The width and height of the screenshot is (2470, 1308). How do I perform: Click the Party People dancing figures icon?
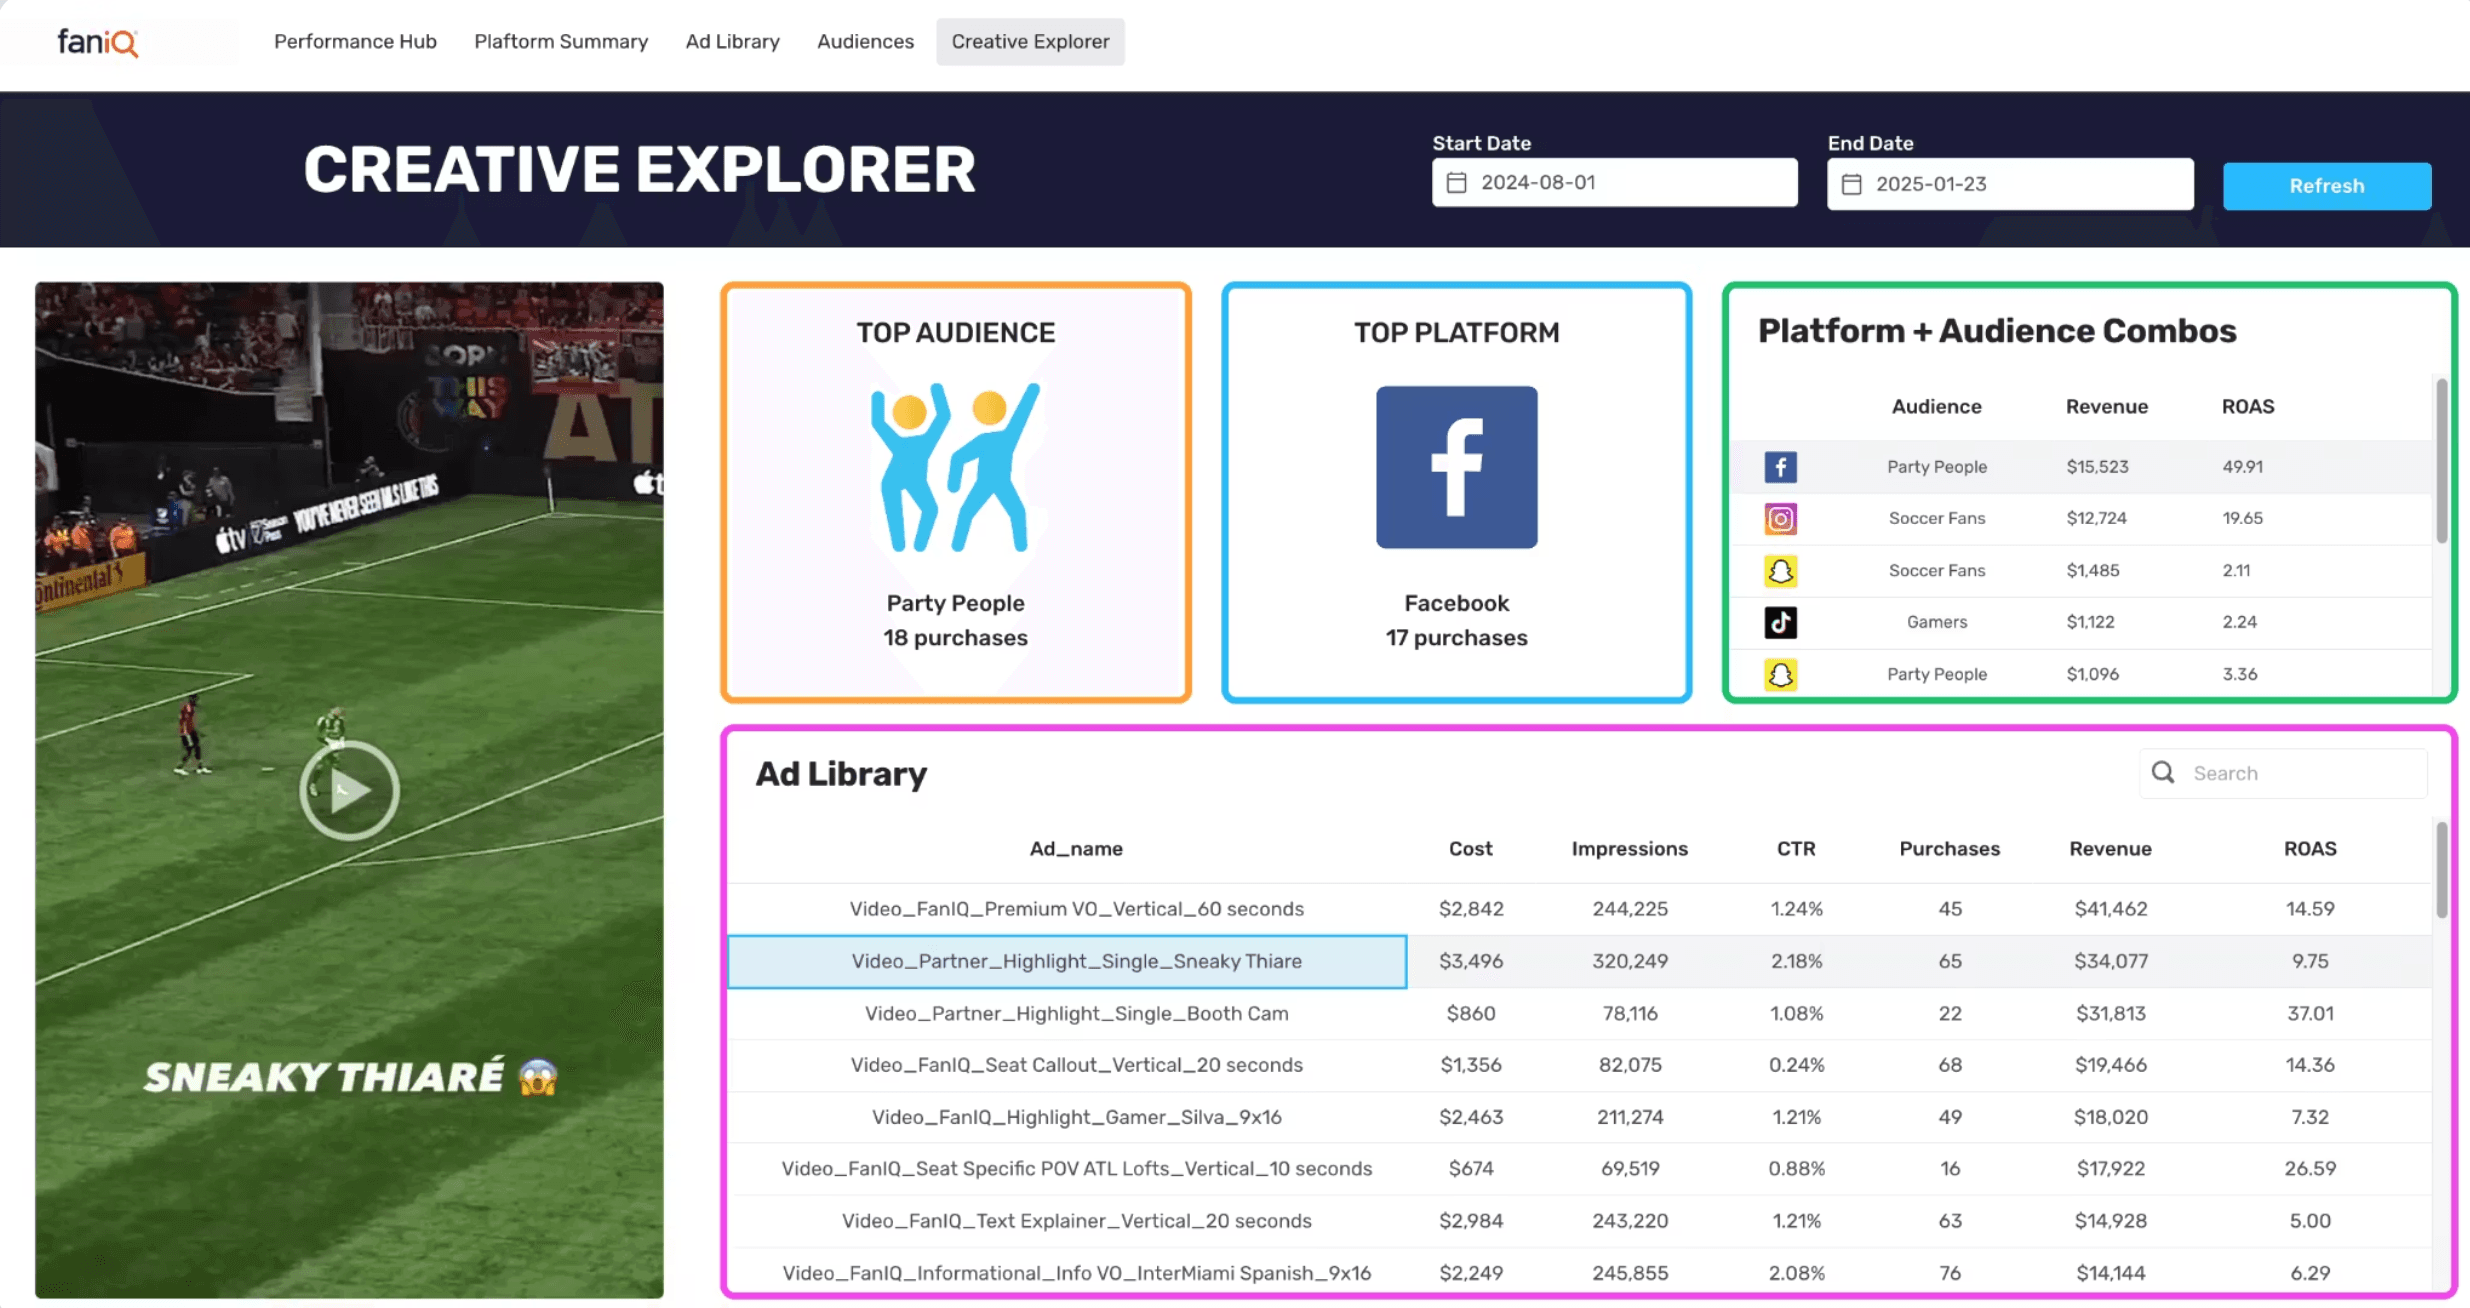click(955, 468)
